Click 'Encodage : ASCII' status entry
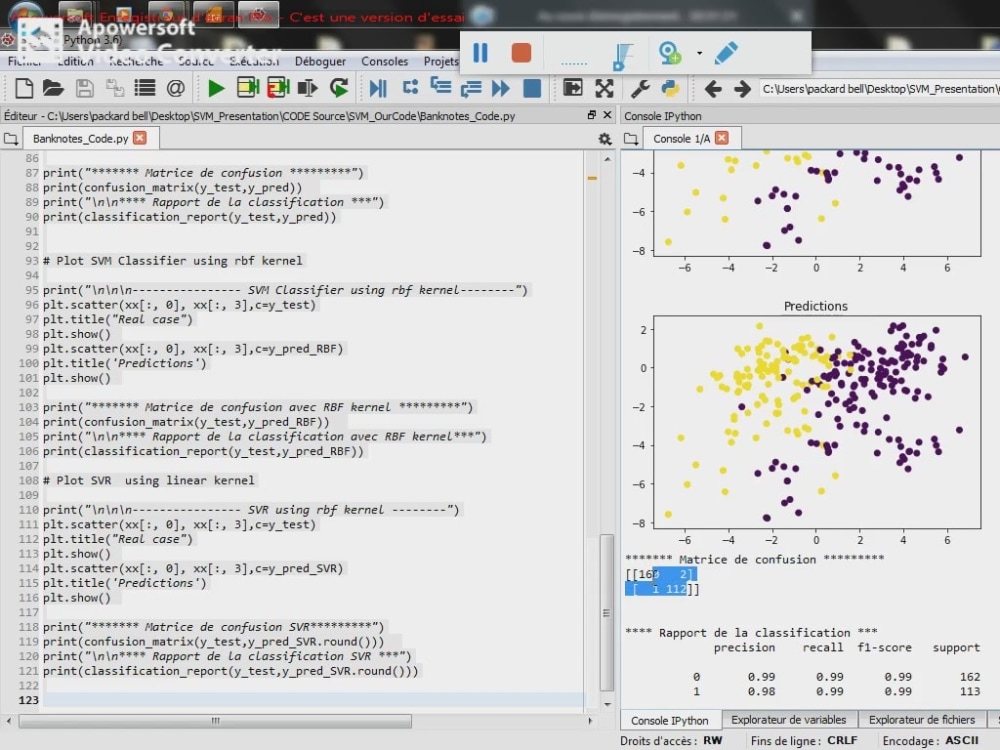Image resolution: width=1000 pixels, height=750 pixels. tap(930, 740)
